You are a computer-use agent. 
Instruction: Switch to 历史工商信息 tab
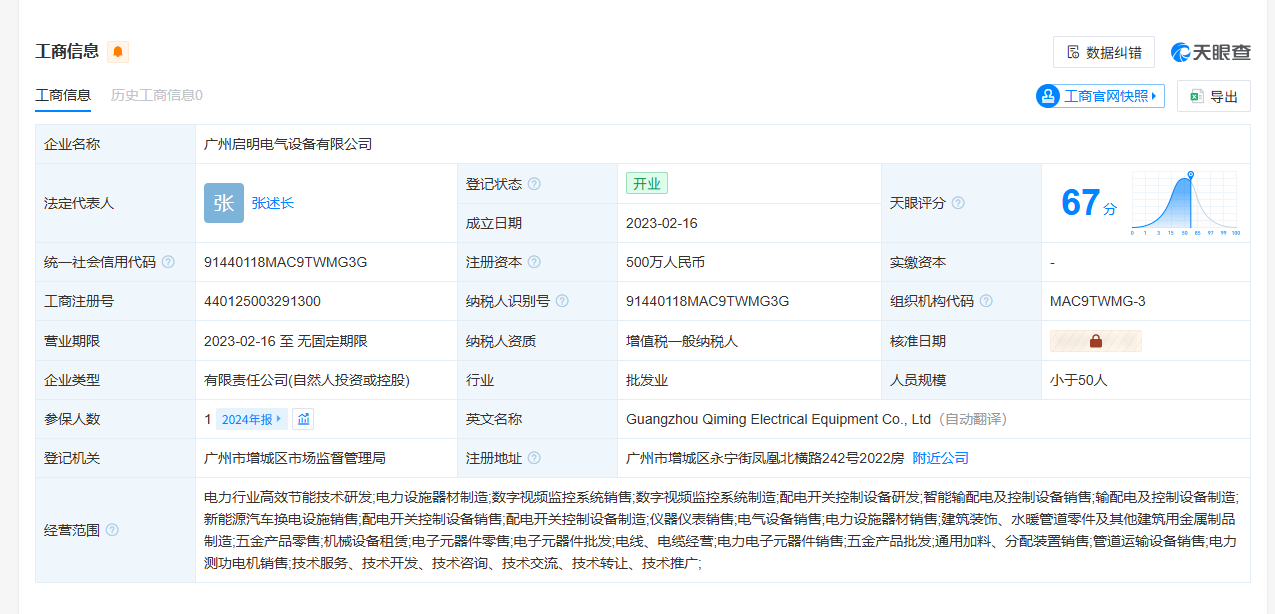tap(156, 95)
